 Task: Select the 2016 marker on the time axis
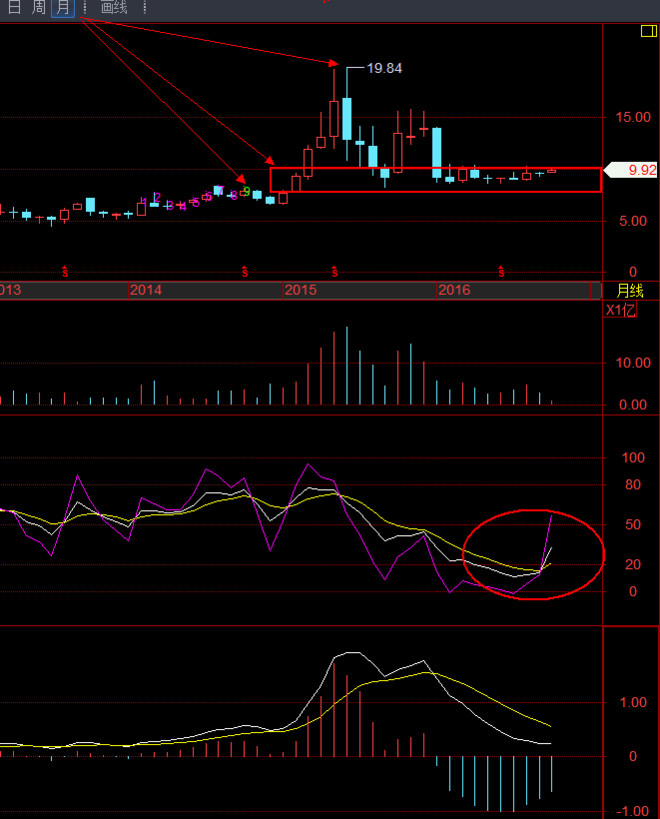click(x=454, y=290)
